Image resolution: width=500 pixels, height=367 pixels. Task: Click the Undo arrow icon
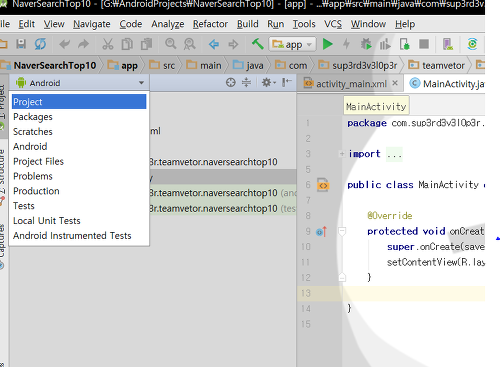pyautogui.click(x=65, y=44)
